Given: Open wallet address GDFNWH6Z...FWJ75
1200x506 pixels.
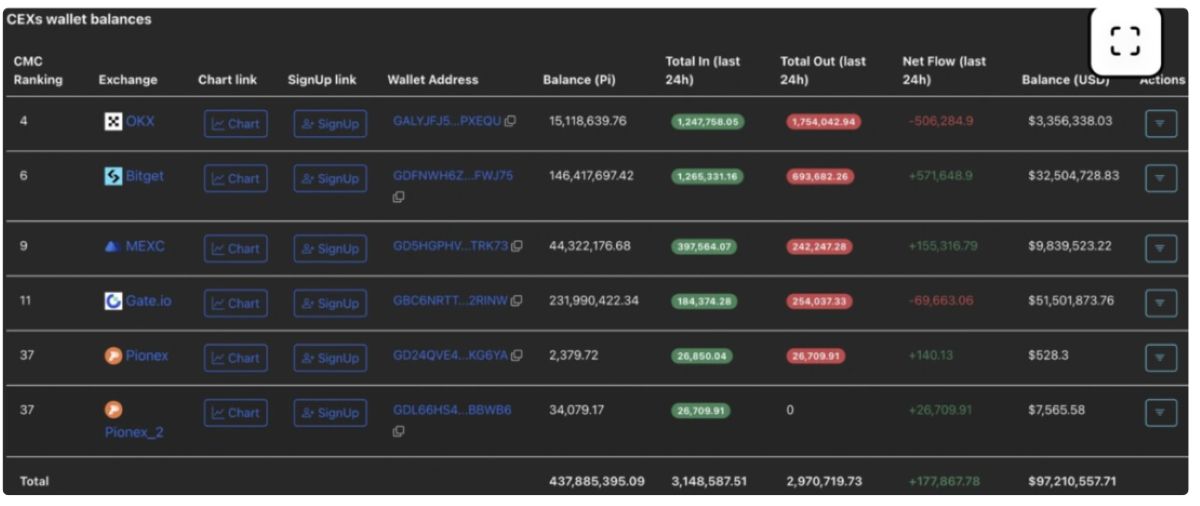Looking at the screenshot, I should click(453, 175).
